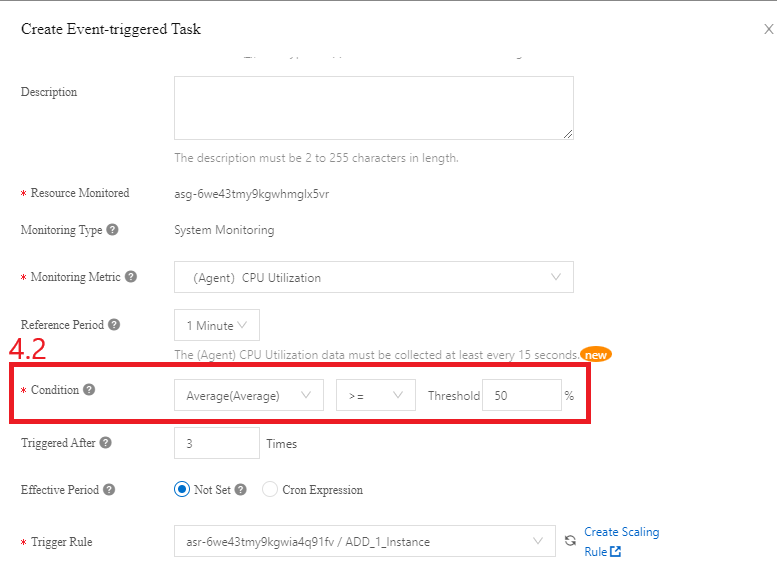Click Effective Period label help icon

pos(109,490)
